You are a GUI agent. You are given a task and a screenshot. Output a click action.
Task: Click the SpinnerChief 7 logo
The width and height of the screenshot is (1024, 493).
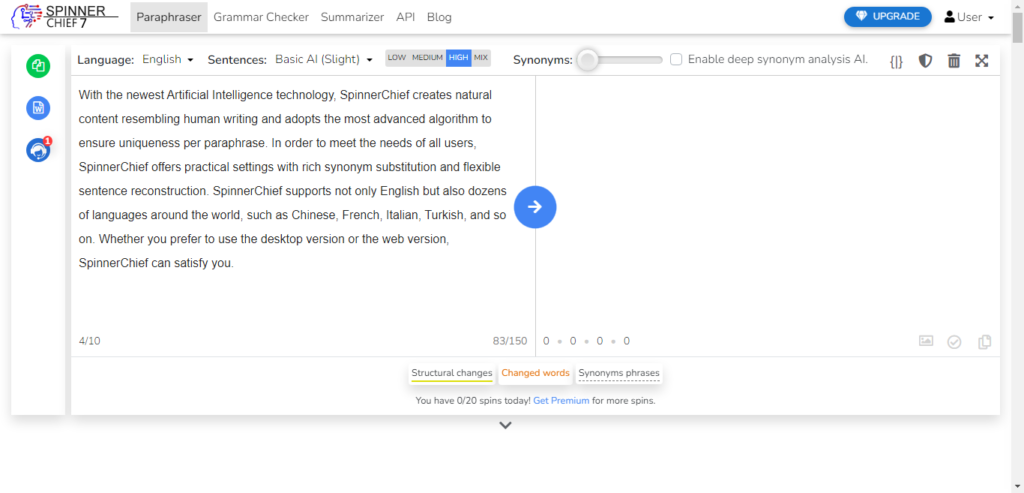64,17
